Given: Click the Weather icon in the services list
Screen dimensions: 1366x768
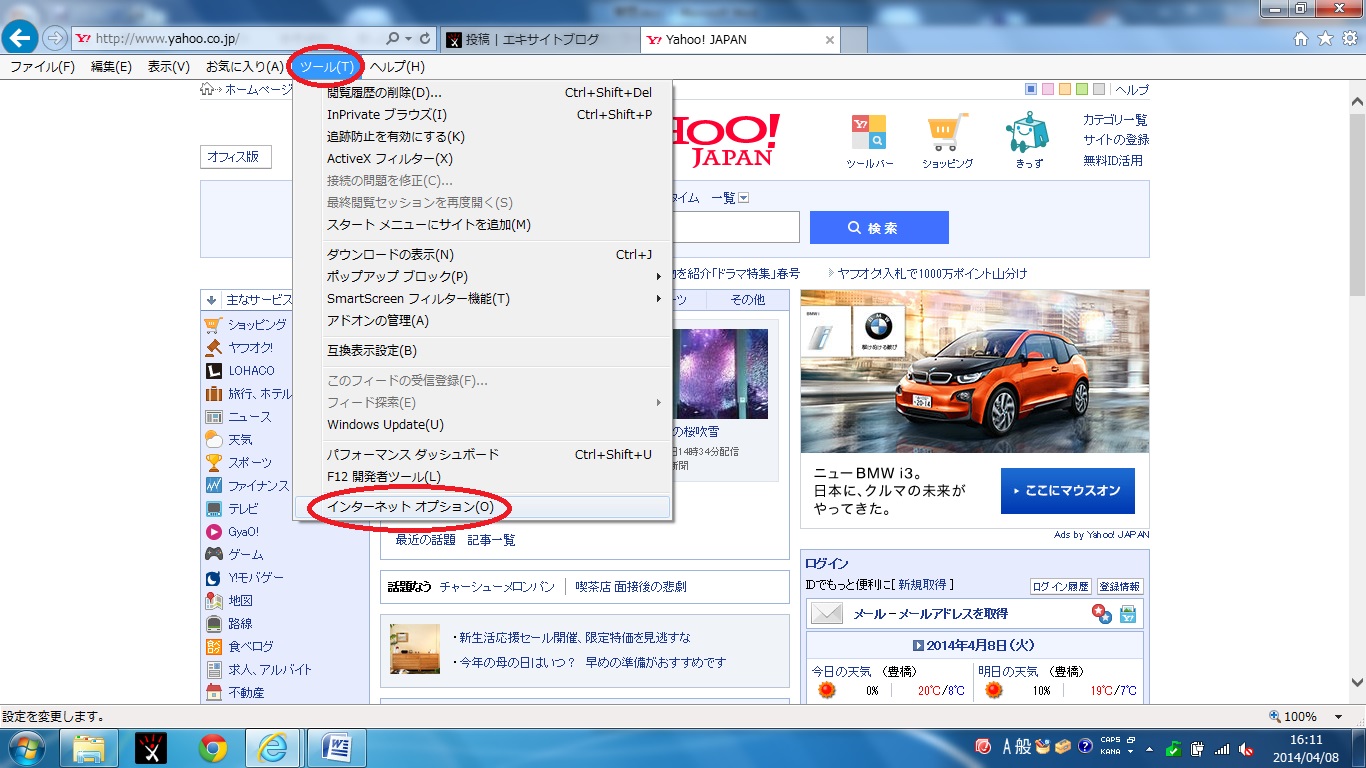Looking at the screenshot, I should point(213,440).
